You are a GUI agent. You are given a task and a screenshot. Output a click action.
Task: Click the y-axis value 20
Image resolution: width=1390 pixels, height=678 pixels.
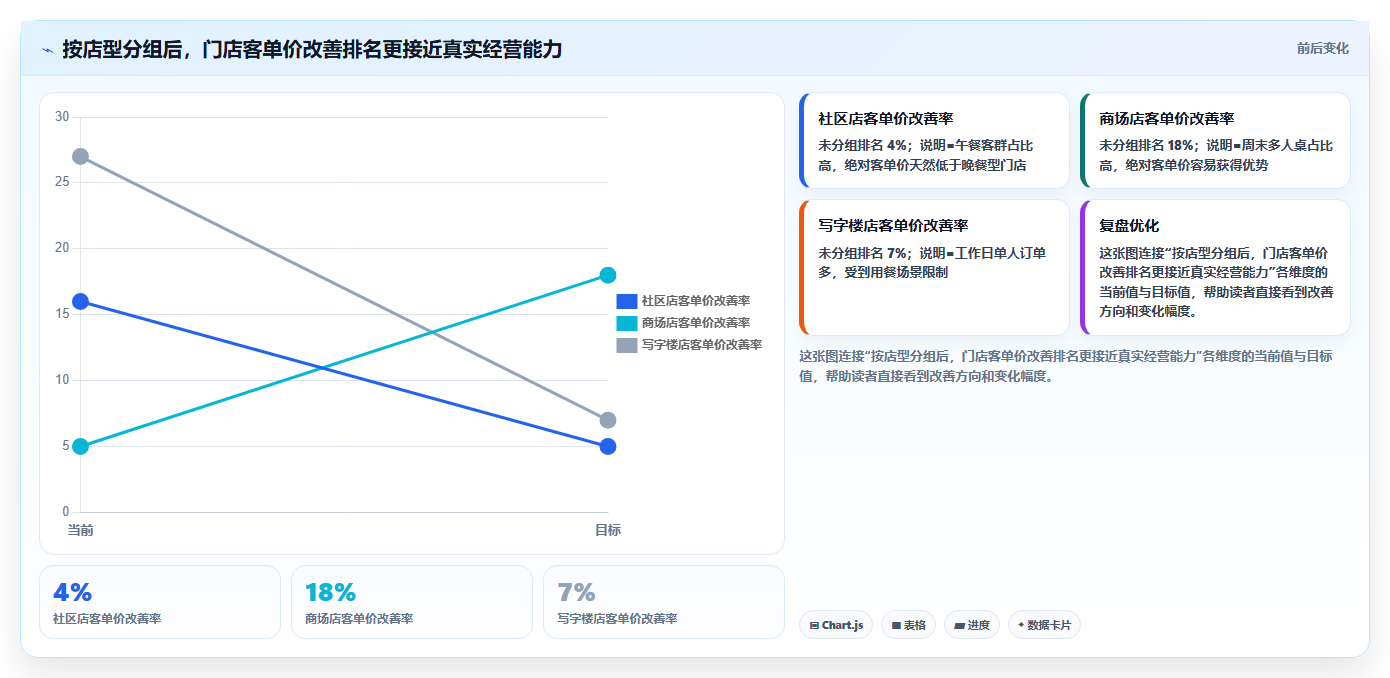click(62, 248)
